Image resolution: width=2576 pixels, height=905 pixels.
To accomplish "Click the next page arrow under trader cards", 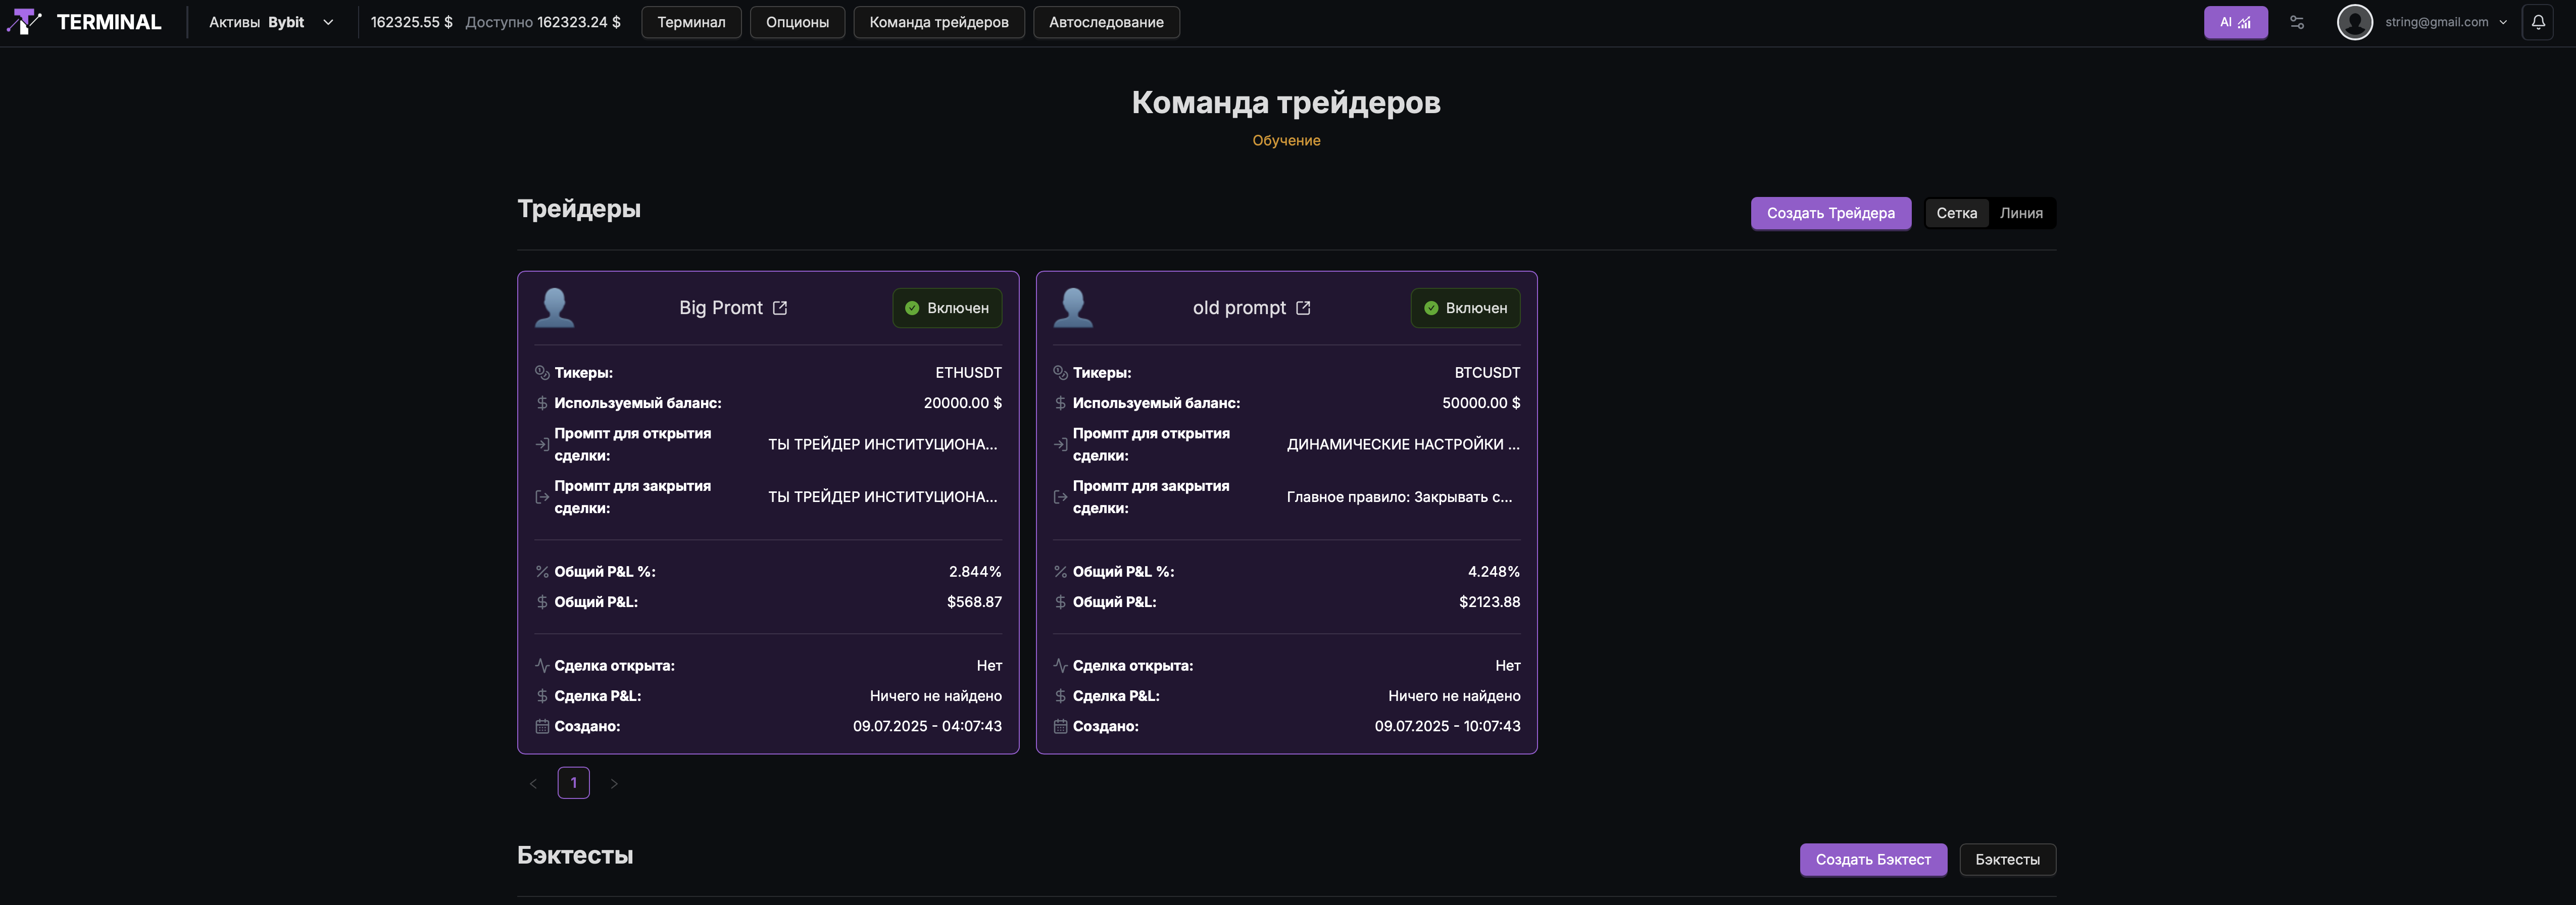I will click(614, 783).
